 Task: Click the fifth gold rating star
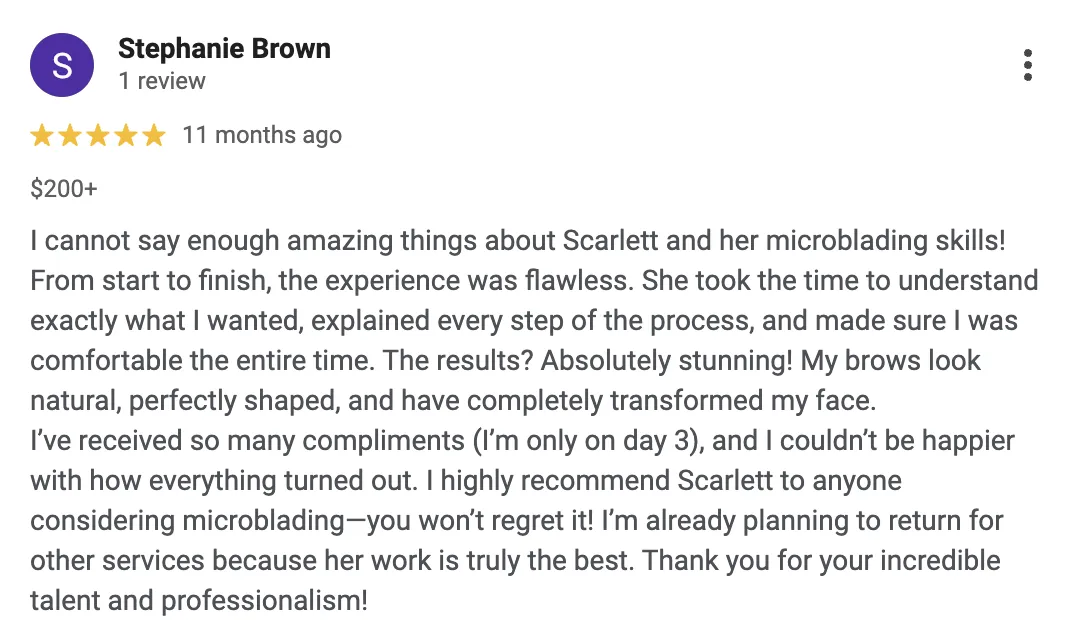click(154, 135)
